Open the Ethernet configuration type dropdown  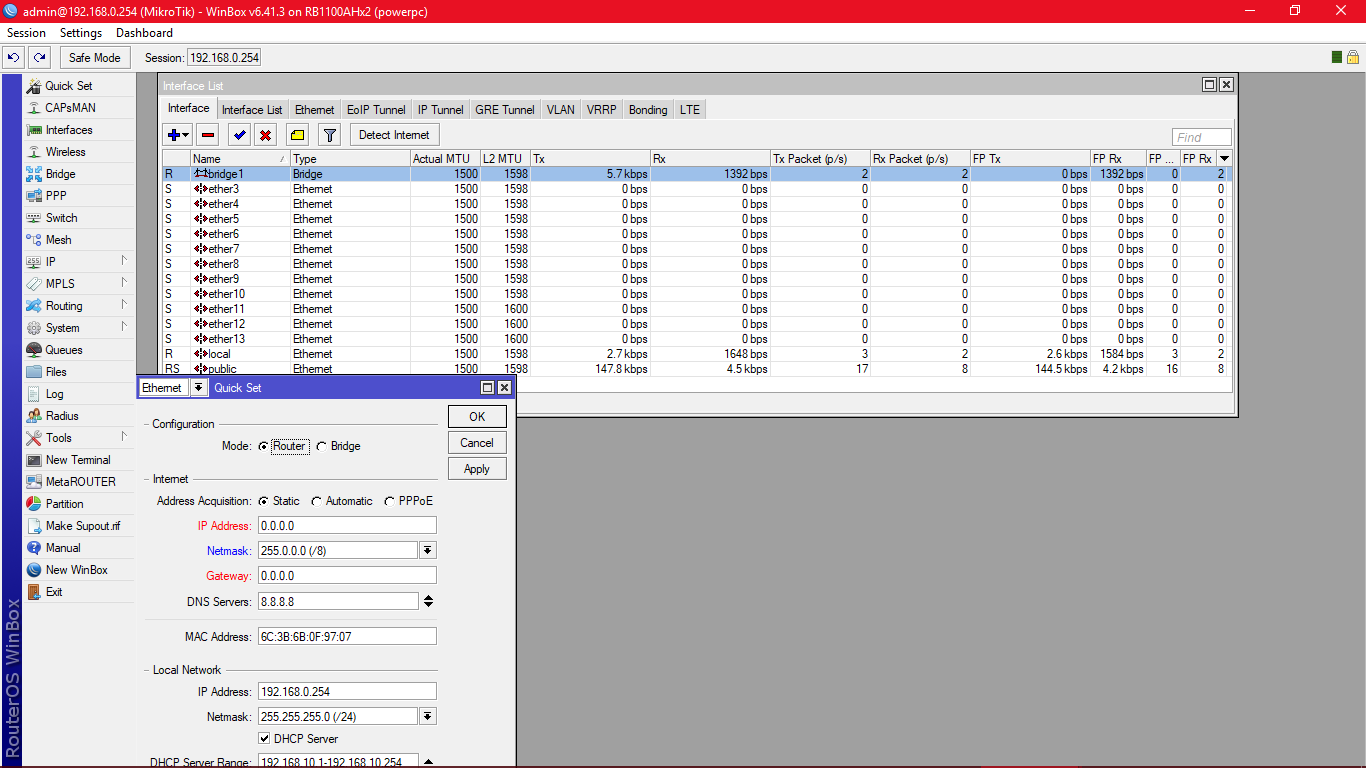click(x=199, y=388)
